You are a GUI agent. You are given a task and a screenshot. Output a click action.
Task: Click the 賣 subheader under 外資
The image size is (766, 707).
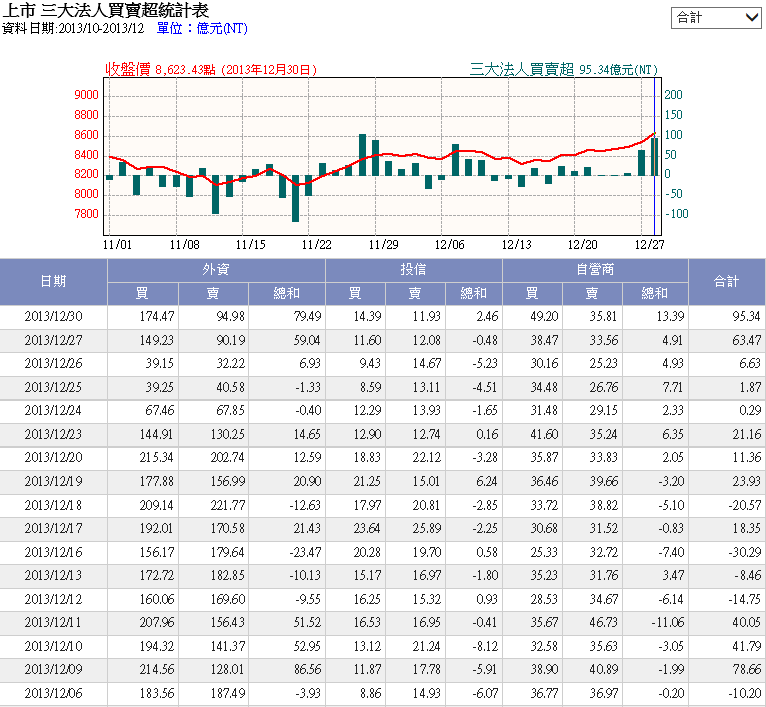[x=213, y=294]
